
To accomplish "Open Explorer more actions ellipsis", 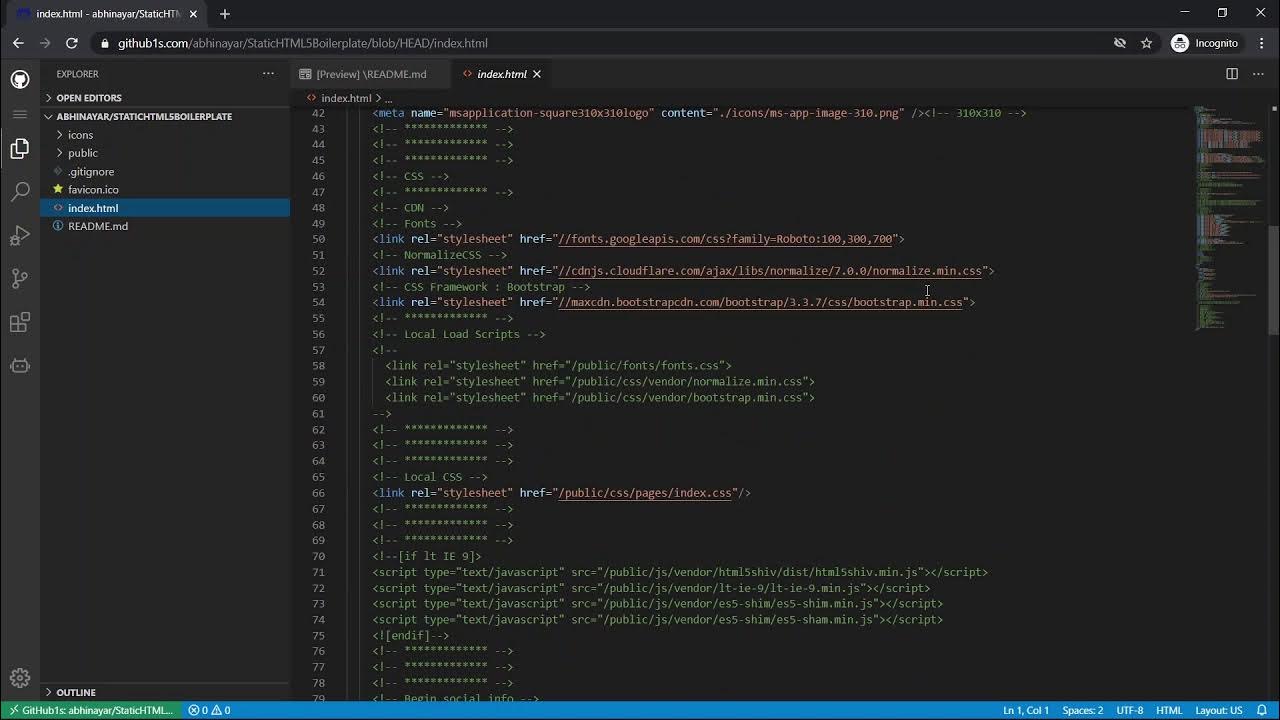I will 268,74.
